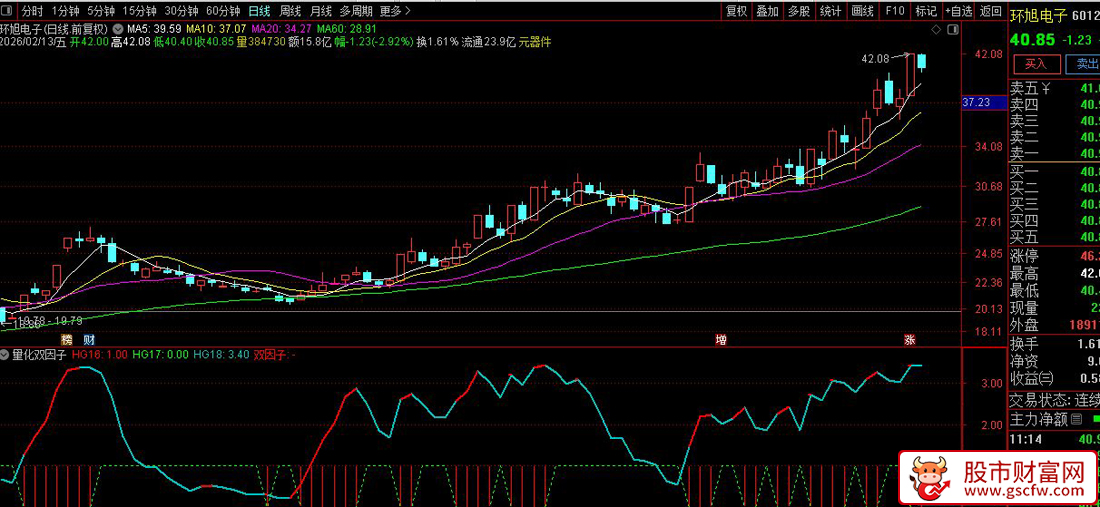Click the 财 marker icon under the chart
Screen dimensions: 1100x507
(89, 340)
